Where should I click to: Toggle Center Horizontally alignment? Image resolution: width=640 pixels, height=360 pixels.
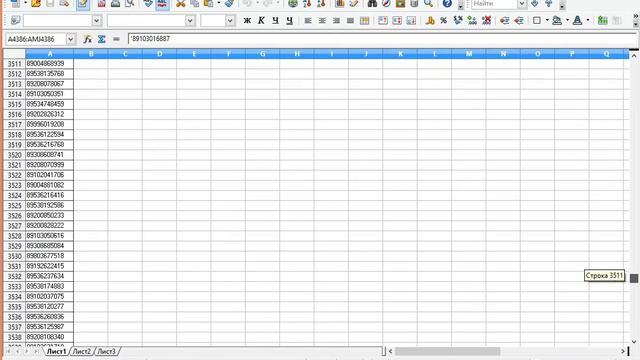click(x=322, y=20)
